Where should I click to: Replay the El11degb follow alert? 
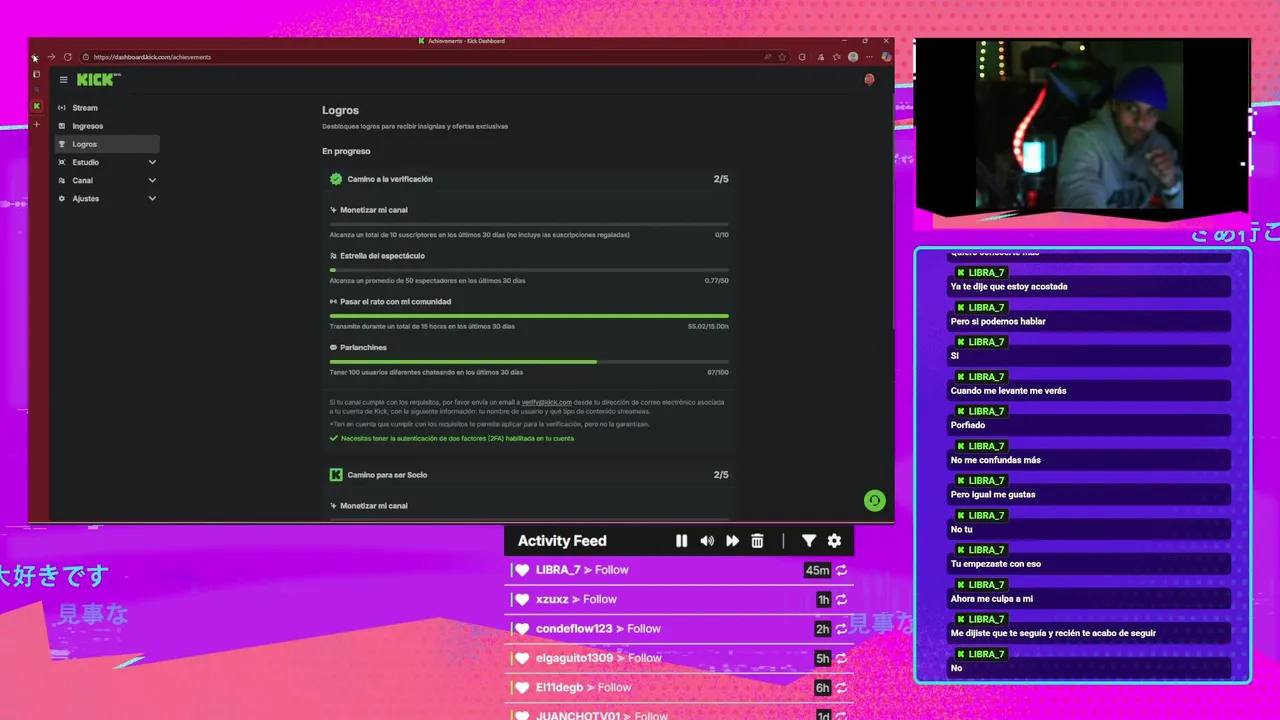[x=841, y=688]
